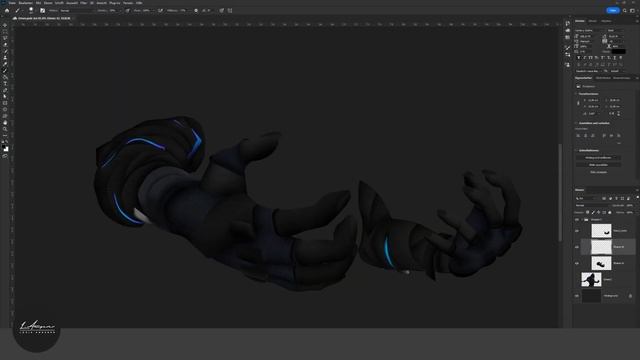640x360 pixels.
Task: Select the Move tool
Action: [x=5, y=25]
